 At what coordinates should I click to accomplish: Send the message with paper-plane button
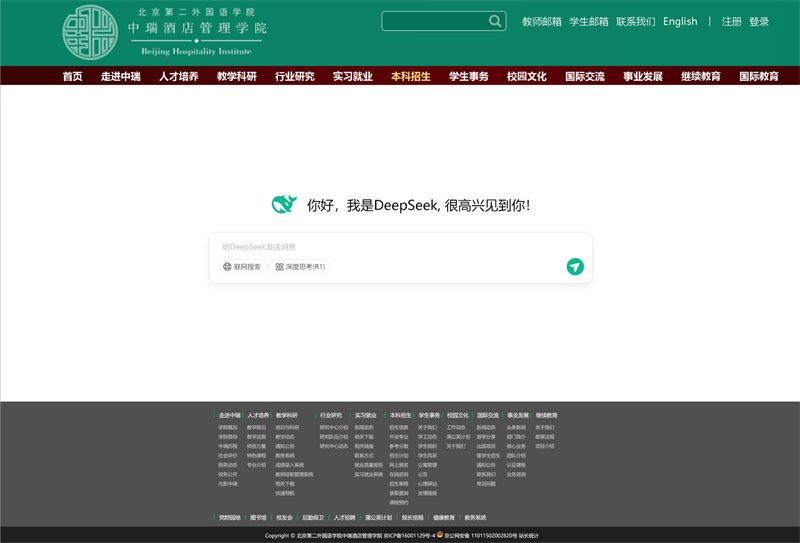575,266
